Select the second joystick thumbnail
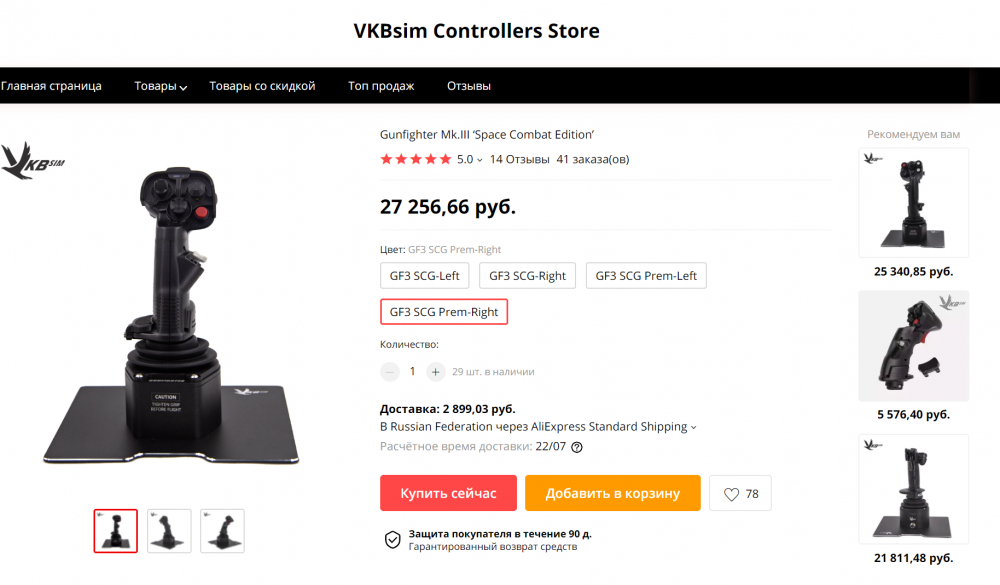This screenshot has width=1000, height=585. pos(169,531)
